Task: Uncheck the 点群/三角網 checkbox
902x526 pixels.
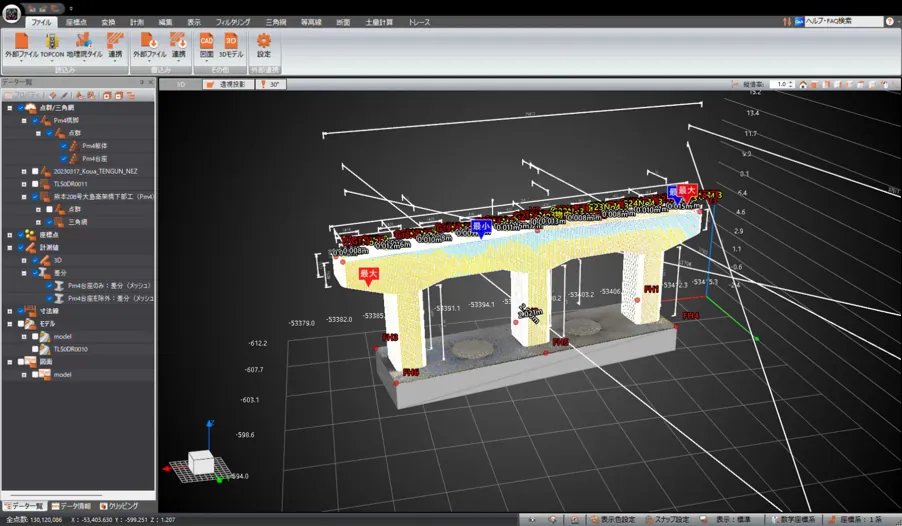Action: coord(19,107)
